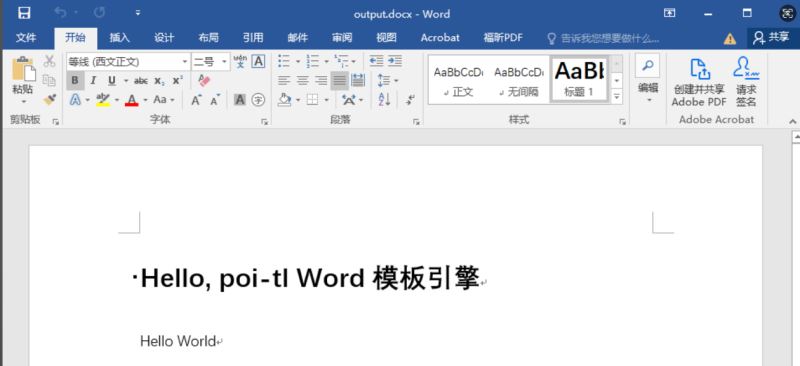800x366 pixels.
Task: Apply distributed alignment
Action: click(x=358, y=80)
